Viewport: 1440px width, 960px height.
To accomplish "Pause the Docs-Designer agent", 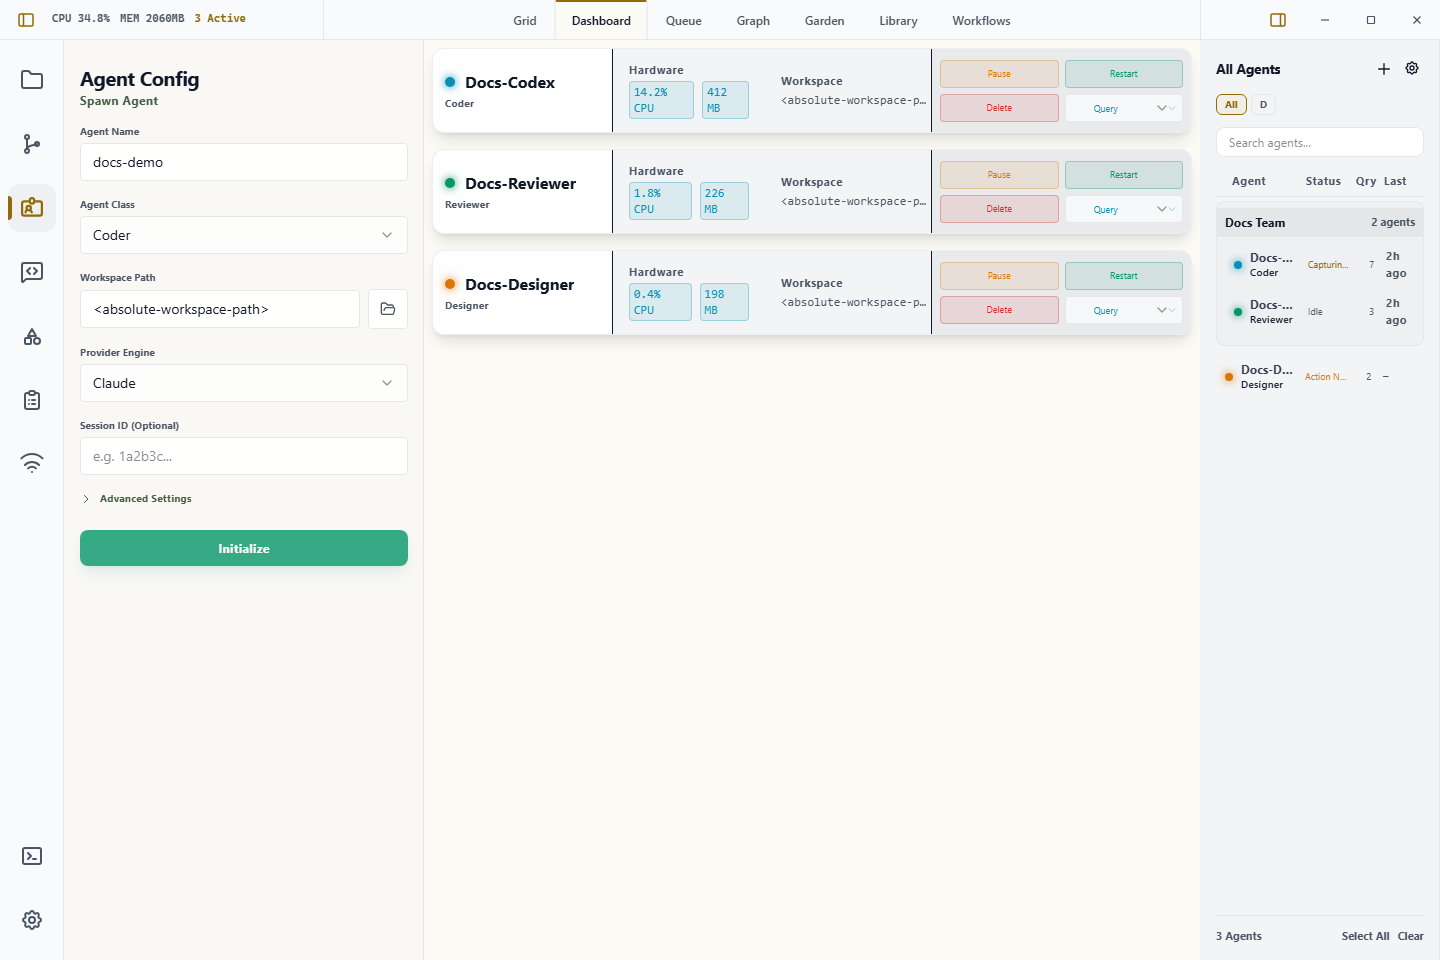I will coord(999,276).
